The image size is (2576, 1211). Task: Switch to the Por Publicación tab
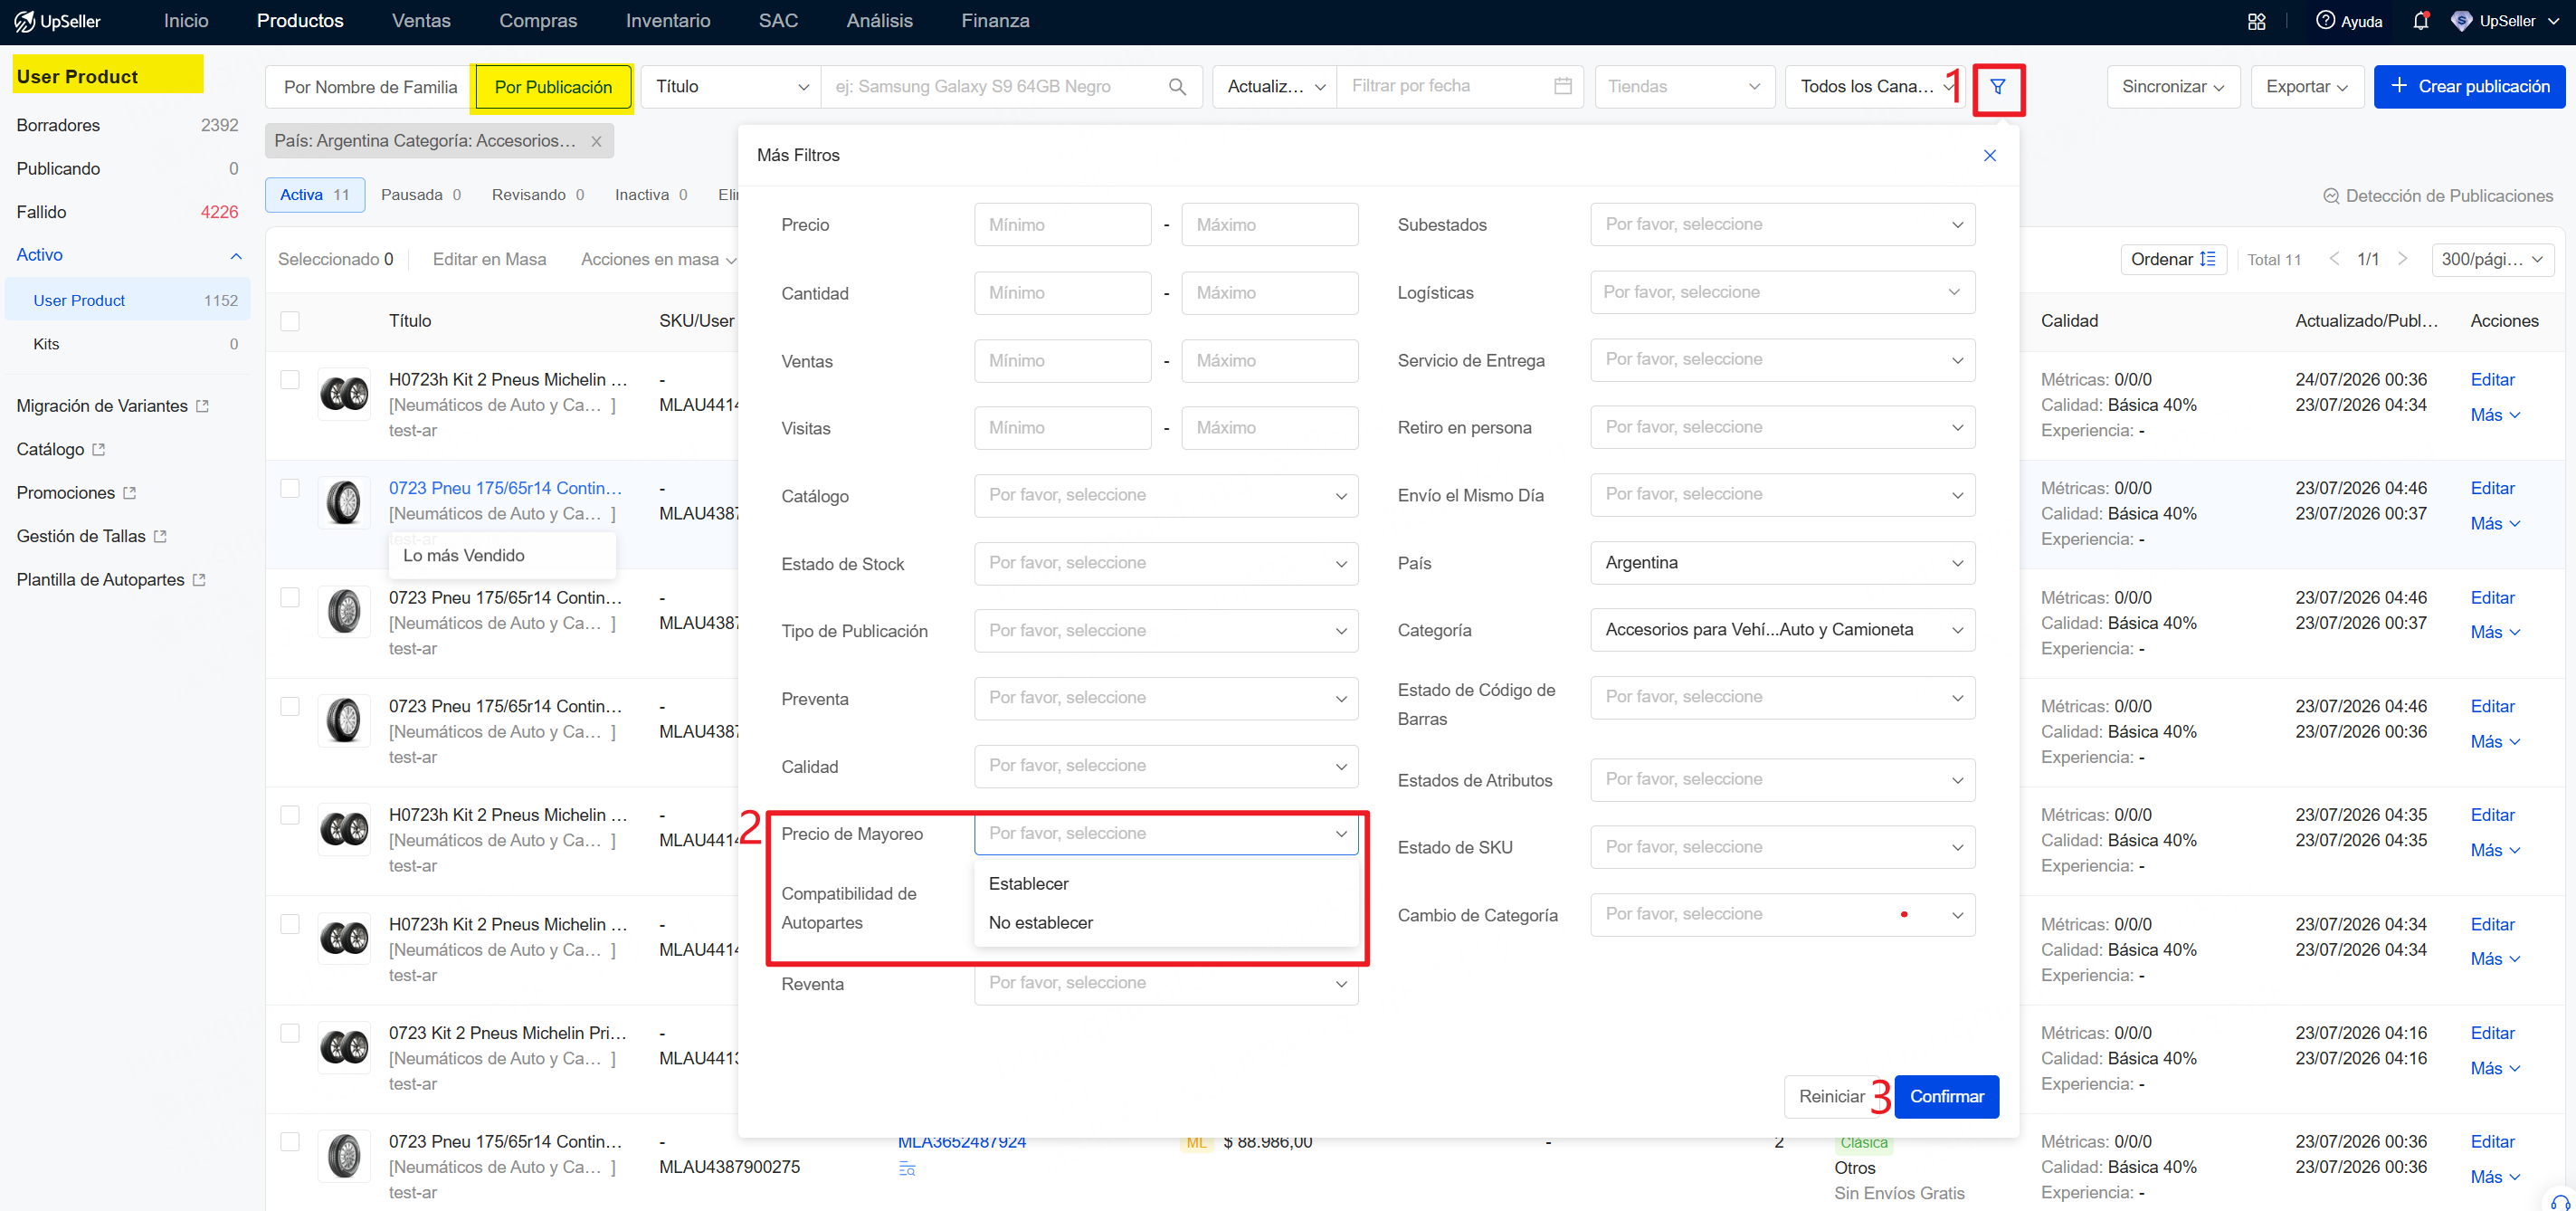553,87
